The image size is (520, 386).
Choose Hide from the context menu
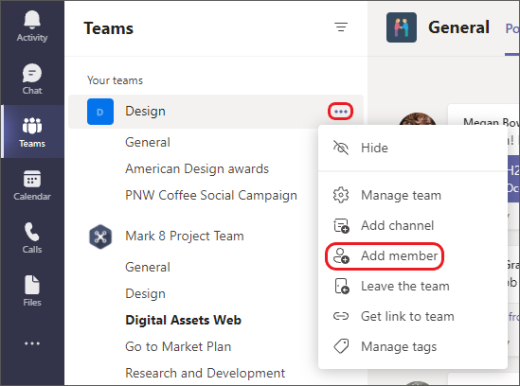(x=413, y=148)
